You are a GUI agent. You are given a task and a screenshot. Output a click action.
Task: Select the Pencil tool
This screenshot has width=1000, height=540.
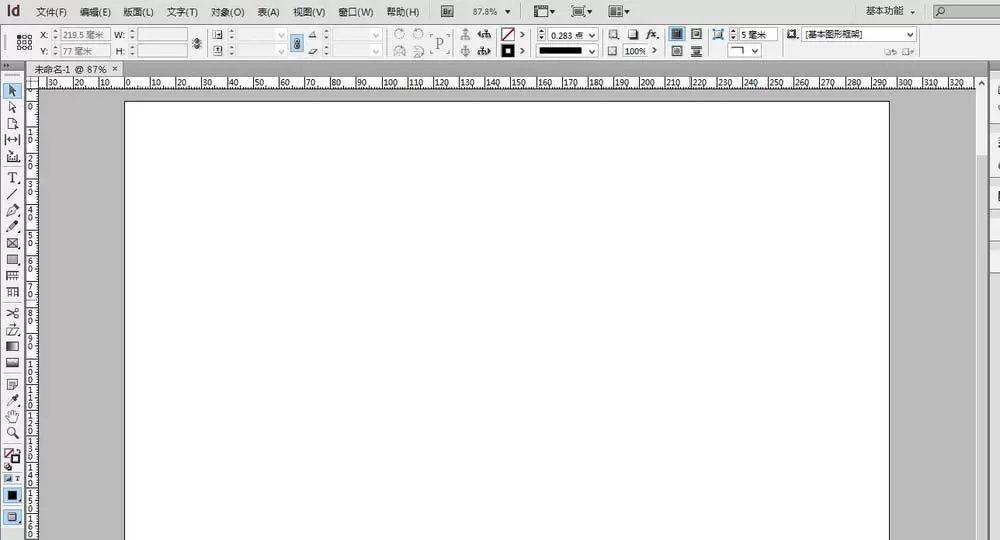(12, 226)
